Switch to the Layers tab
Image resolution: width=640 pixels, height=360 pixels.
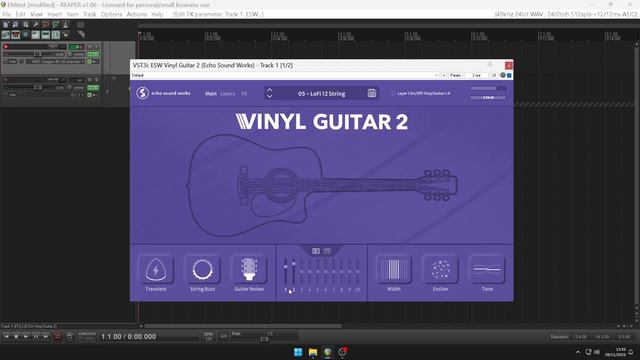pyautogui.click(x=227, y=93)
